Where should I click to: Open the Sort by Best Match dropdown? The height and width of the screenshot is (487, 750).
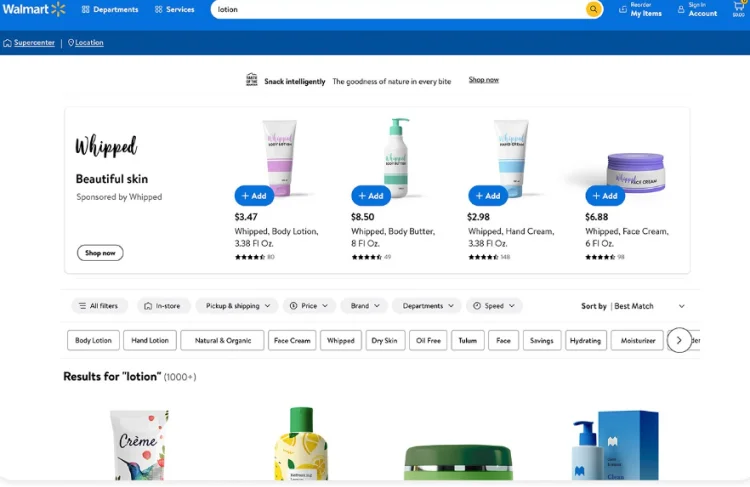[633, 306]
